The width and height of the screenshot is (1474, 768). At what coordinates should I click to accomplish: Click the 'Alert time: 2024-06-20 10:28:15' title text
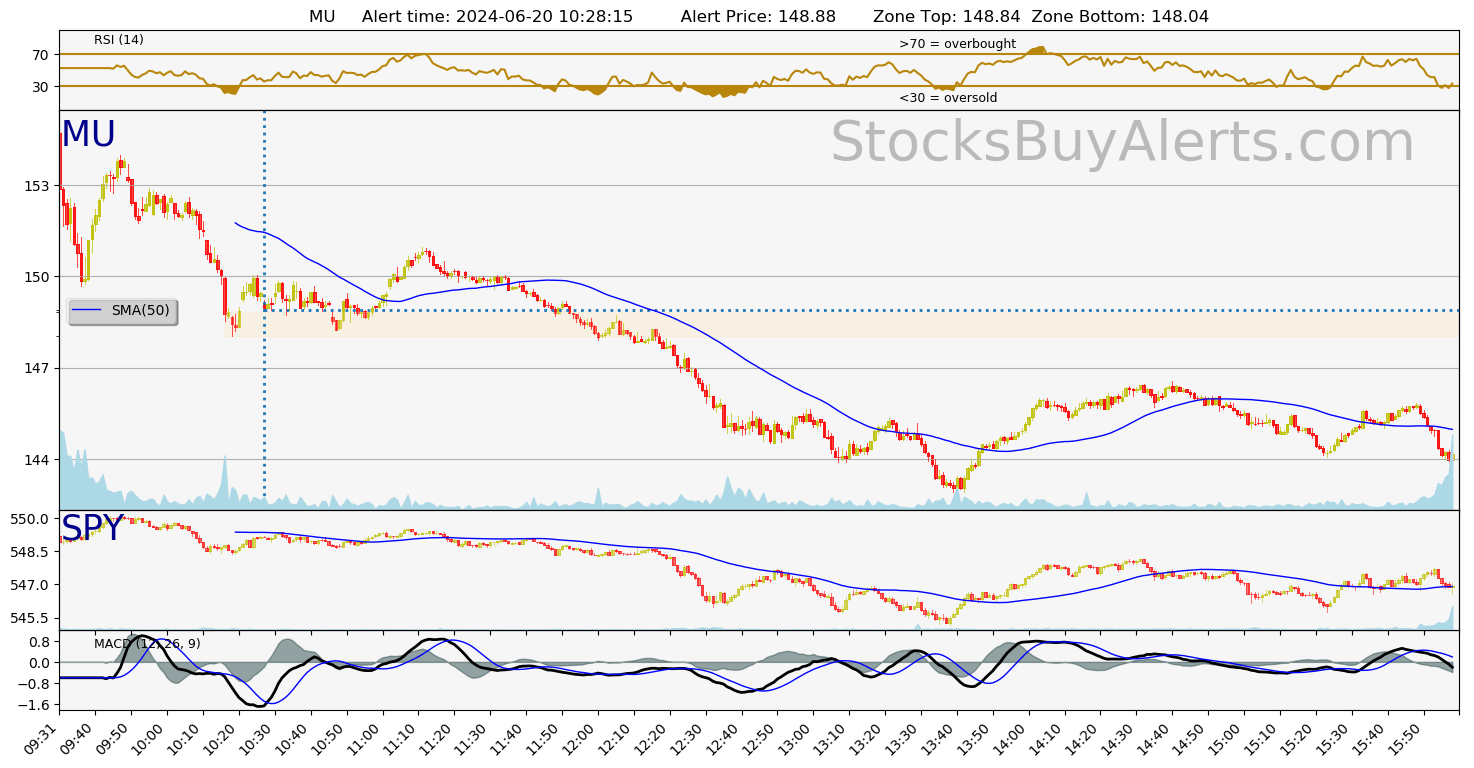[x=497, y=16]
